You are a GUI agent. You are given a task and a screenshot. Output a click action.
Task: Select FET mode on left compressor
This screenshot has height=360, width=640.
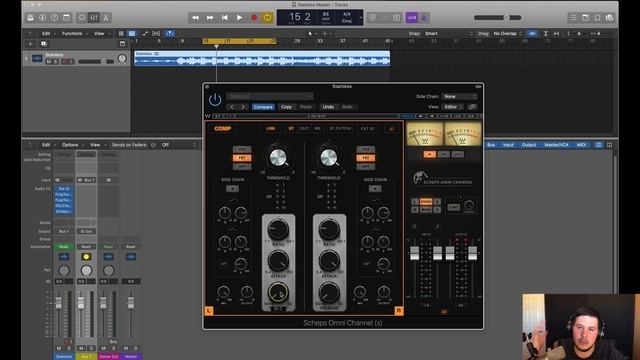pos(242,158)
